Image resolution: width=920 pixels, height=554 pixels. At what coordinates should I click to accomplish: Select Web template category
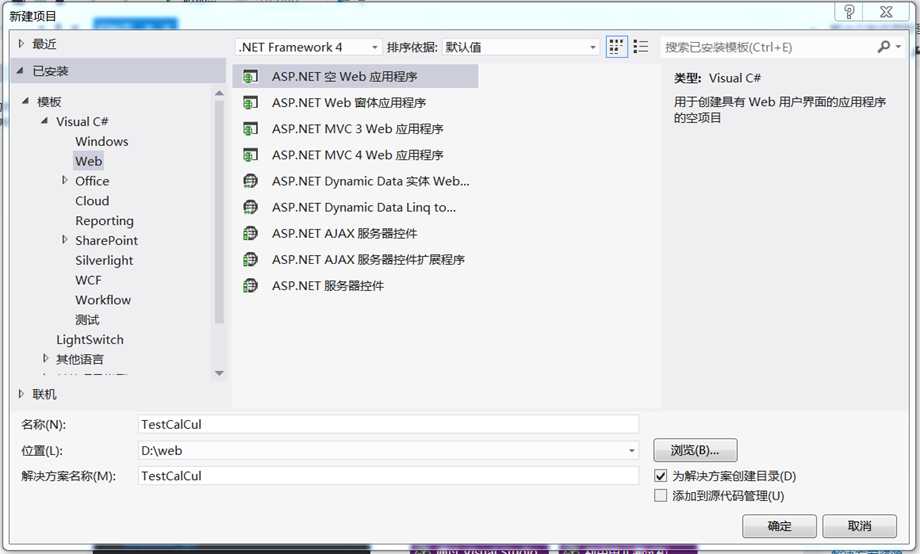89,161
